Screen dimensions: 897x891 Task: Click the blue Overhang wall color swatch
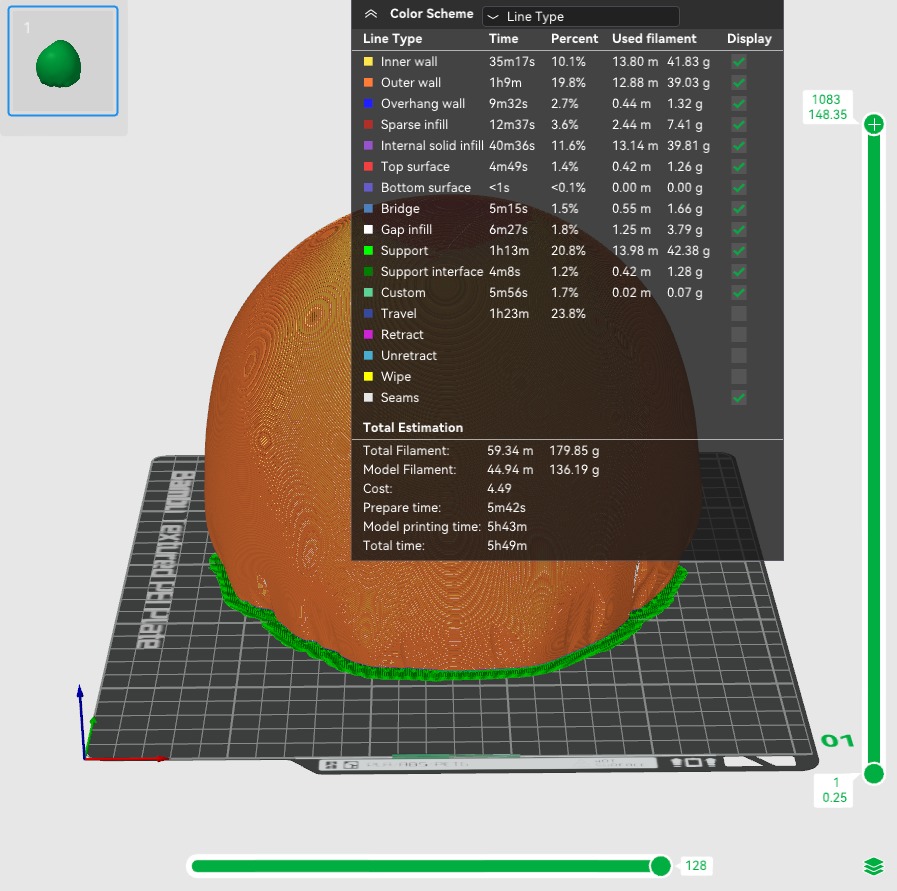pyautogui.click(x=368, y=104)
